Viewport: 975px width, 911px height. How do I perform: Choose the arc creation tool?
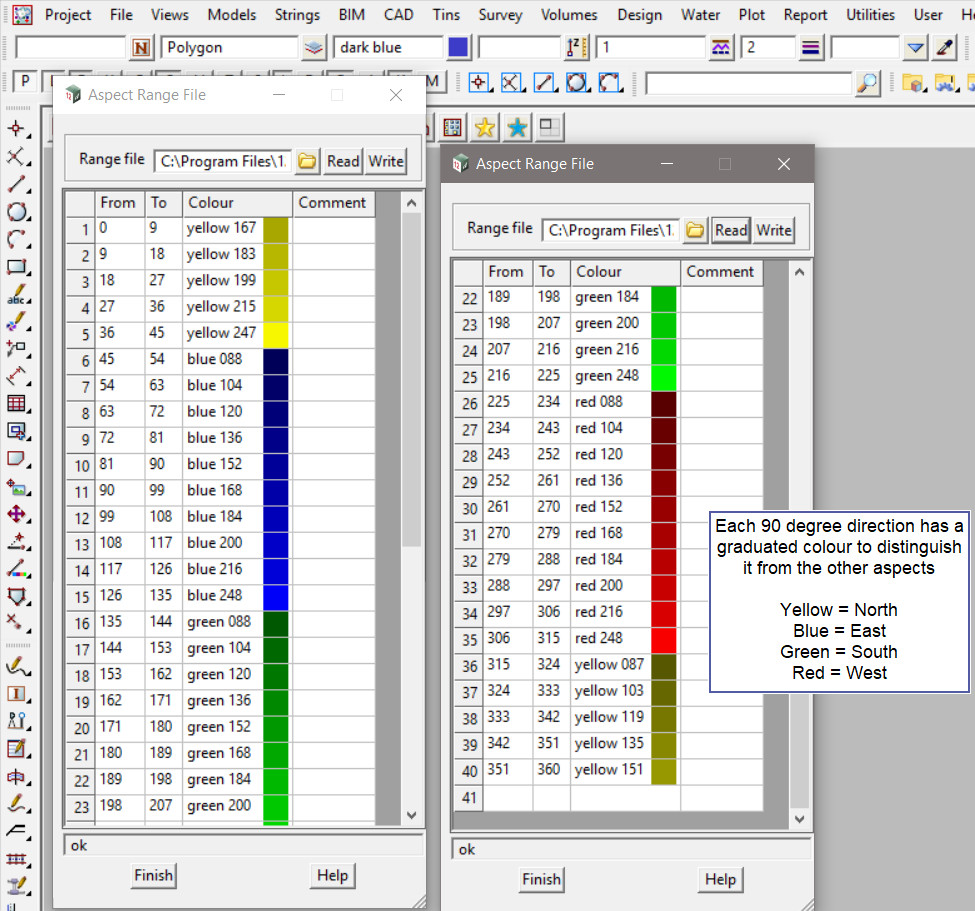(16, 239)
